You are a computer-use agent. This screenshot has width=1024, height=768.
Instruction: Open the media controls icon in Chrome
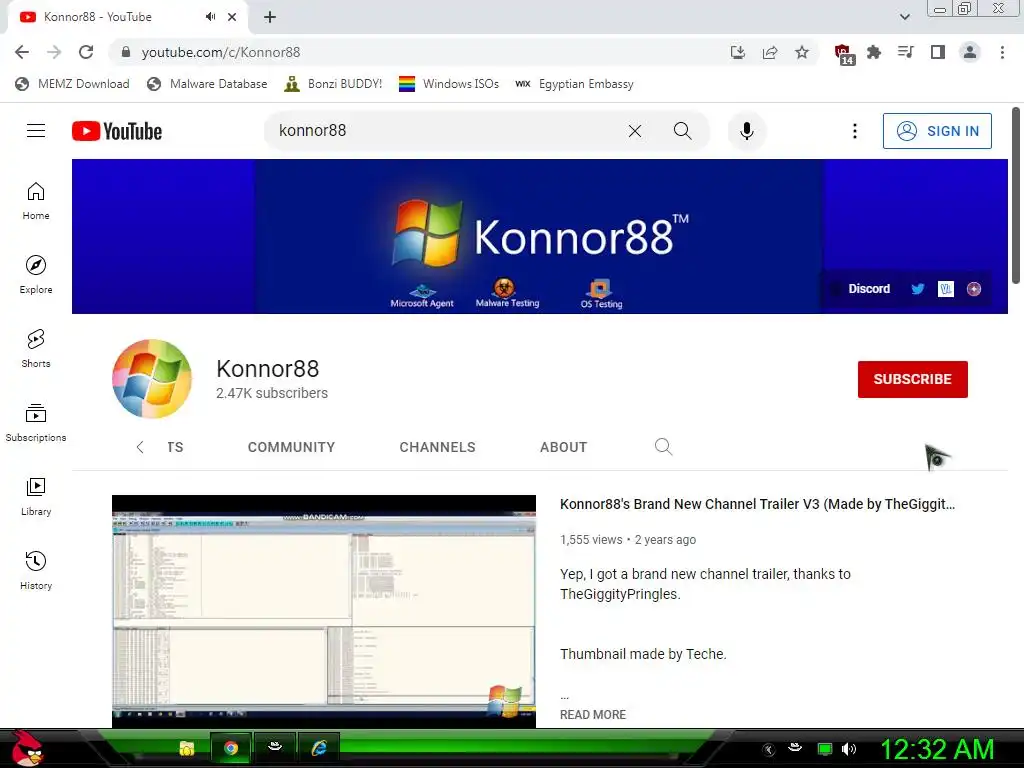(x=906, y=52)
